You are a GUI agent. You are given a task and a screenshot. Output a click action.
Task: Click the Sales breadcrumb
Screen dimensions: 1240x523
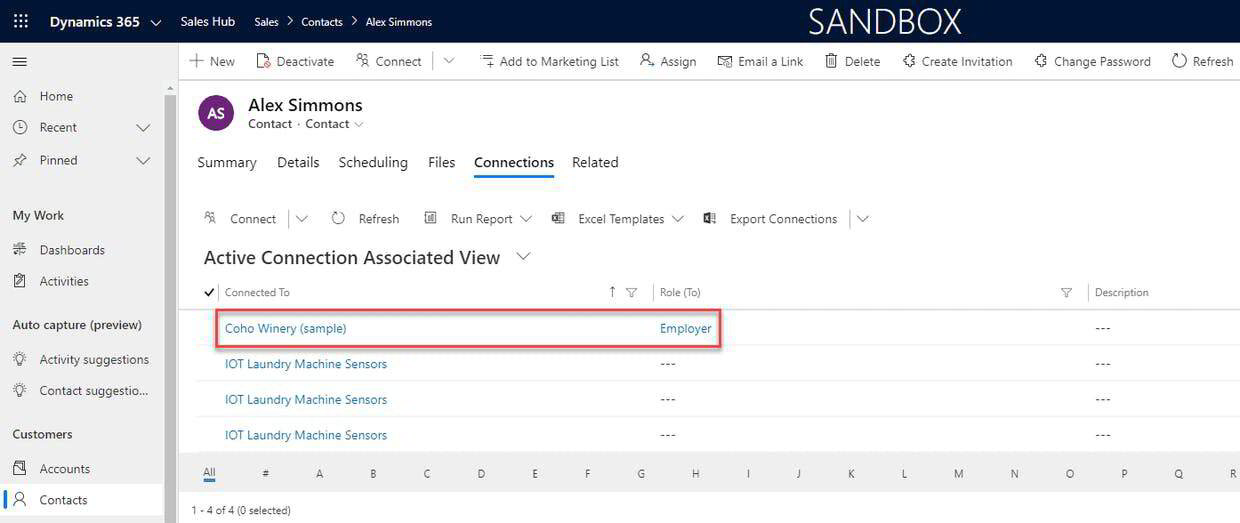coord(266,21)
